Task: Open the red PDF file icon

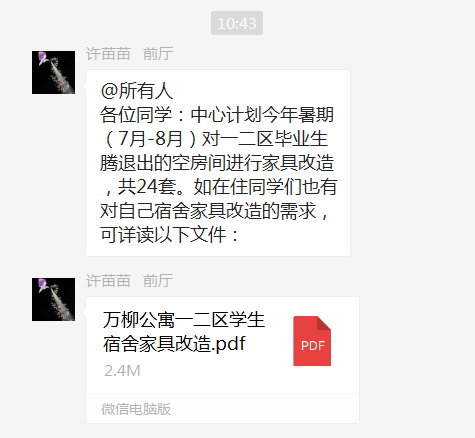Action: click(x=312, y=341)
